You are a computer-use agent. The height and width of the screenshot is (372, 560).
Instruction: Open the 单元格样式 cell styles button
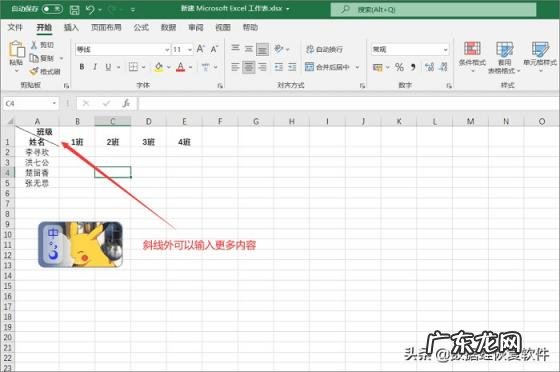point(540,56)
